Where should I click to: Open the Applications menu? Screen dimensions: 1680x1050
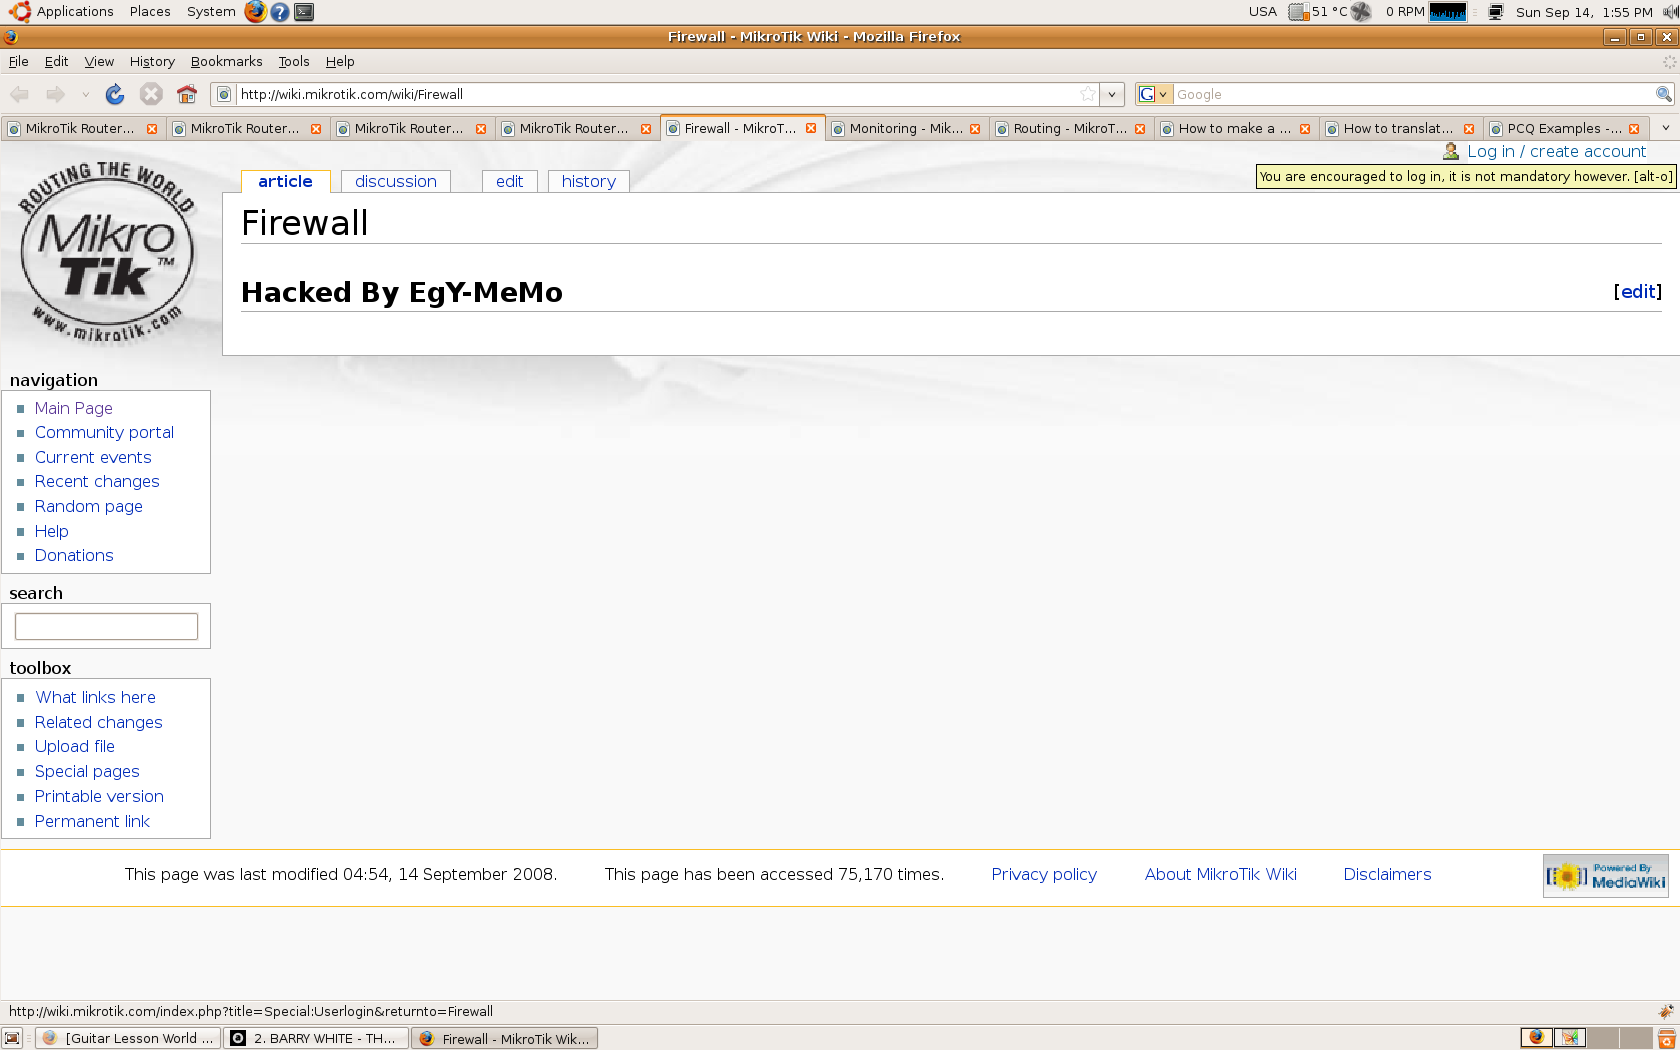pos(75,12)
